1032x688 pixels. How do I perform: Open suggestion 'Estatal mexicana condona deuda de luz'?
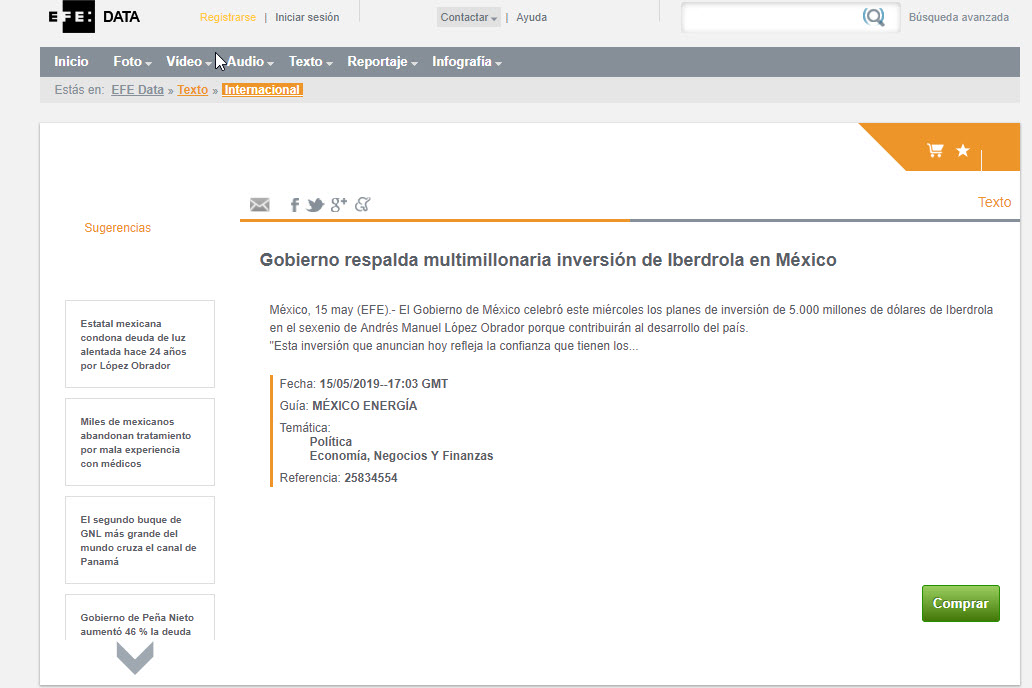point(140,344)
